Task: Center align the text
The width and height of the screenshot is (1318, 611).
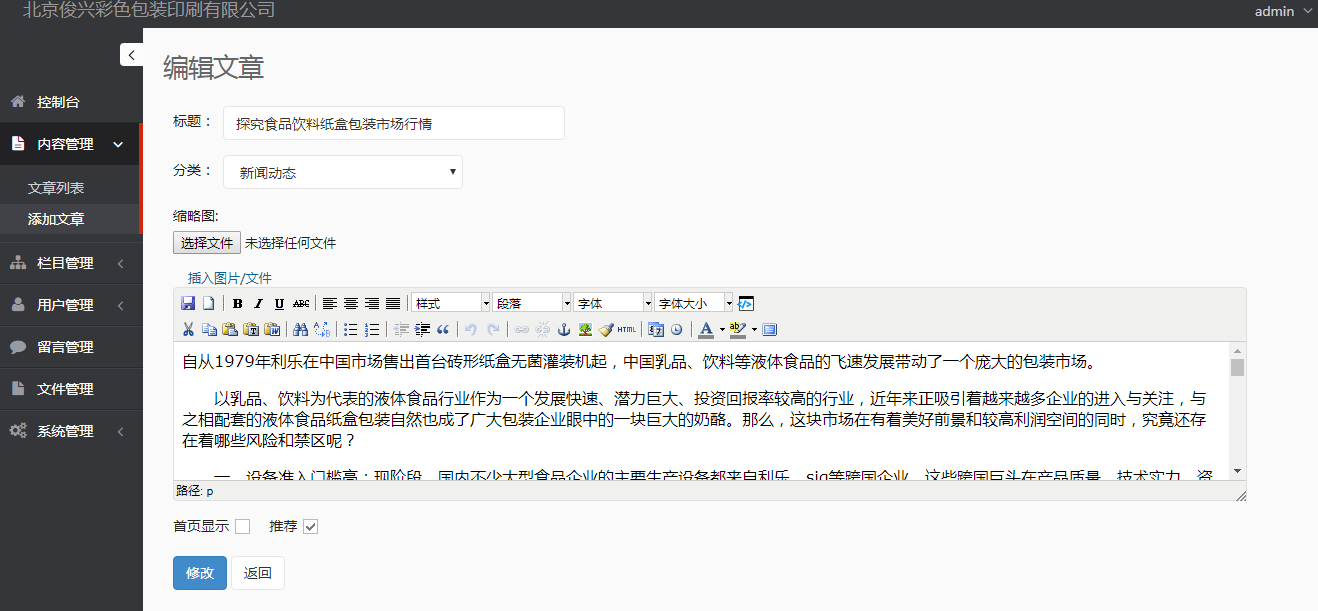Action: (351, 303)
